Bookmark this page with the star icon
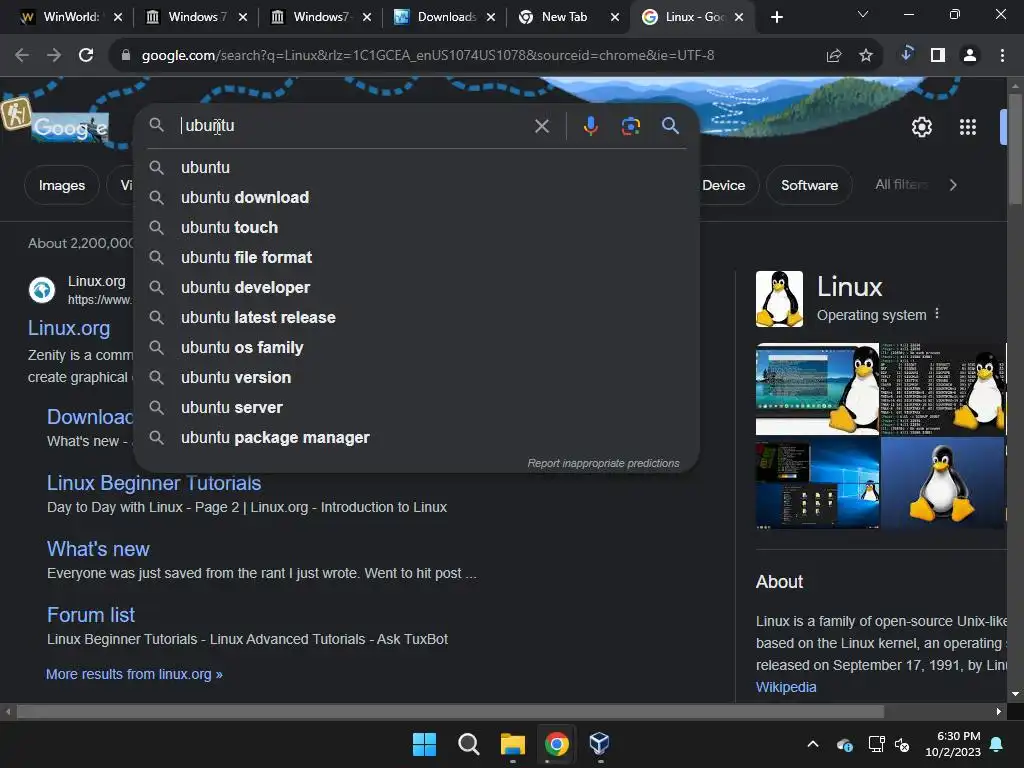This screenshot has height=768, width=1024. click(866, 56)
